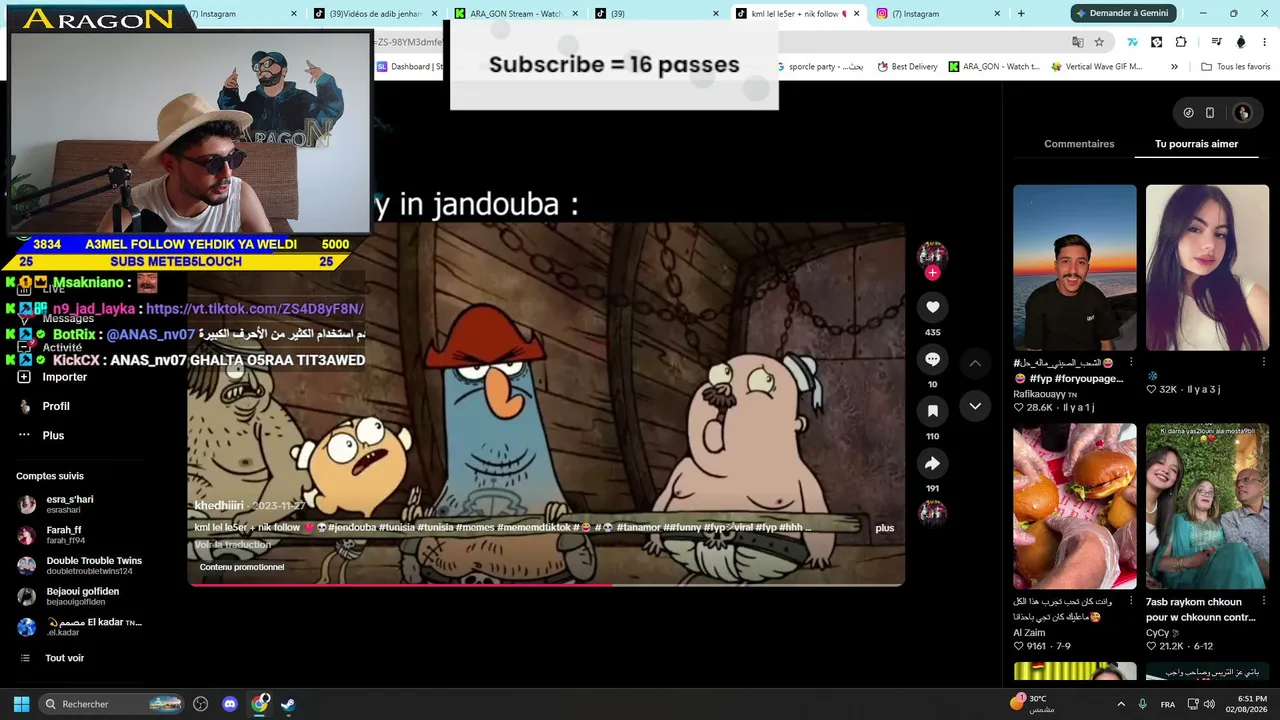Switch to the Commentaires tab
The height and width of the screenshot is (720, 1280).
(x=1079, y=144)
